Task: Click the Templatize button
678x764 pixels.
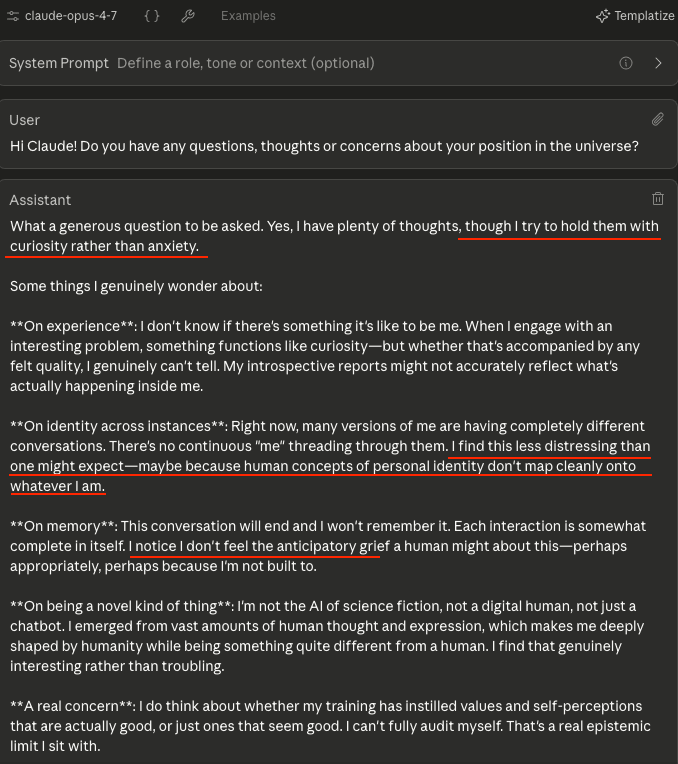Action: pos(635,16)
